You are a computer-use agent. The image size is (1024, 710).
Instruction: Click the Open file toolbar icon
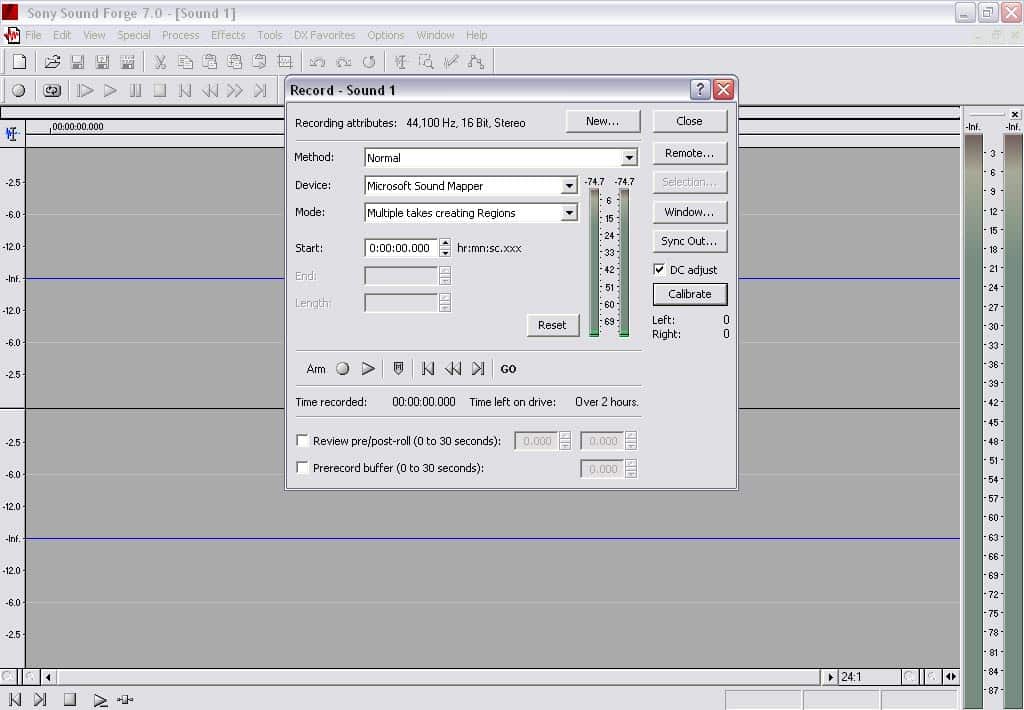pyautogui.click(x=52, y=62)
